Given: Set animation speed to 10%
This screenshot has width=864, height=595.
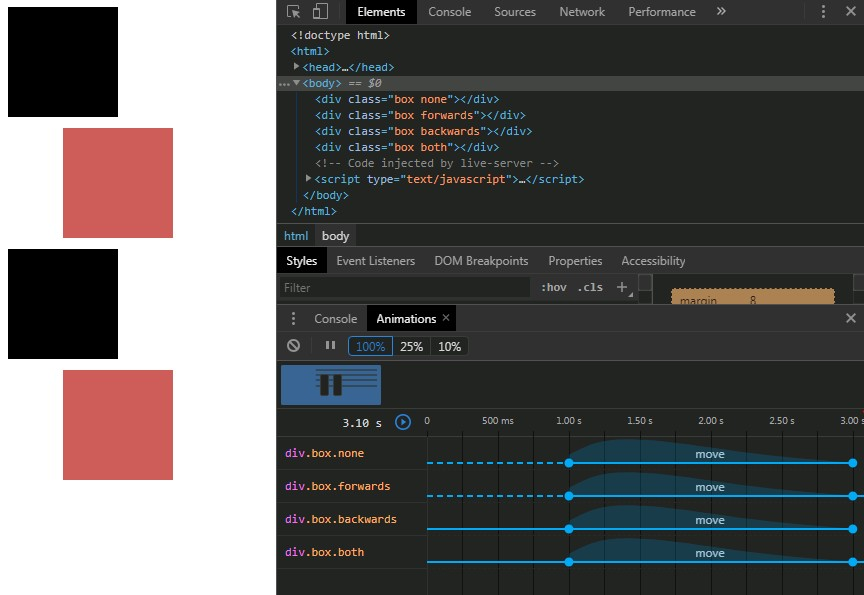Looking at the screenshot, I should (449, 347).
